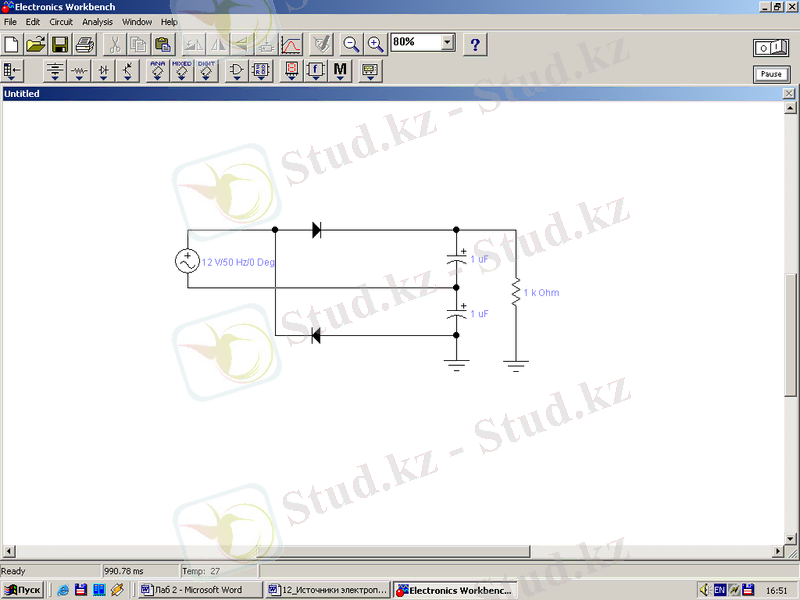Open the Edit menu
Image resolution: width=800 pixels, height=600 pixels.
[33, 22]
